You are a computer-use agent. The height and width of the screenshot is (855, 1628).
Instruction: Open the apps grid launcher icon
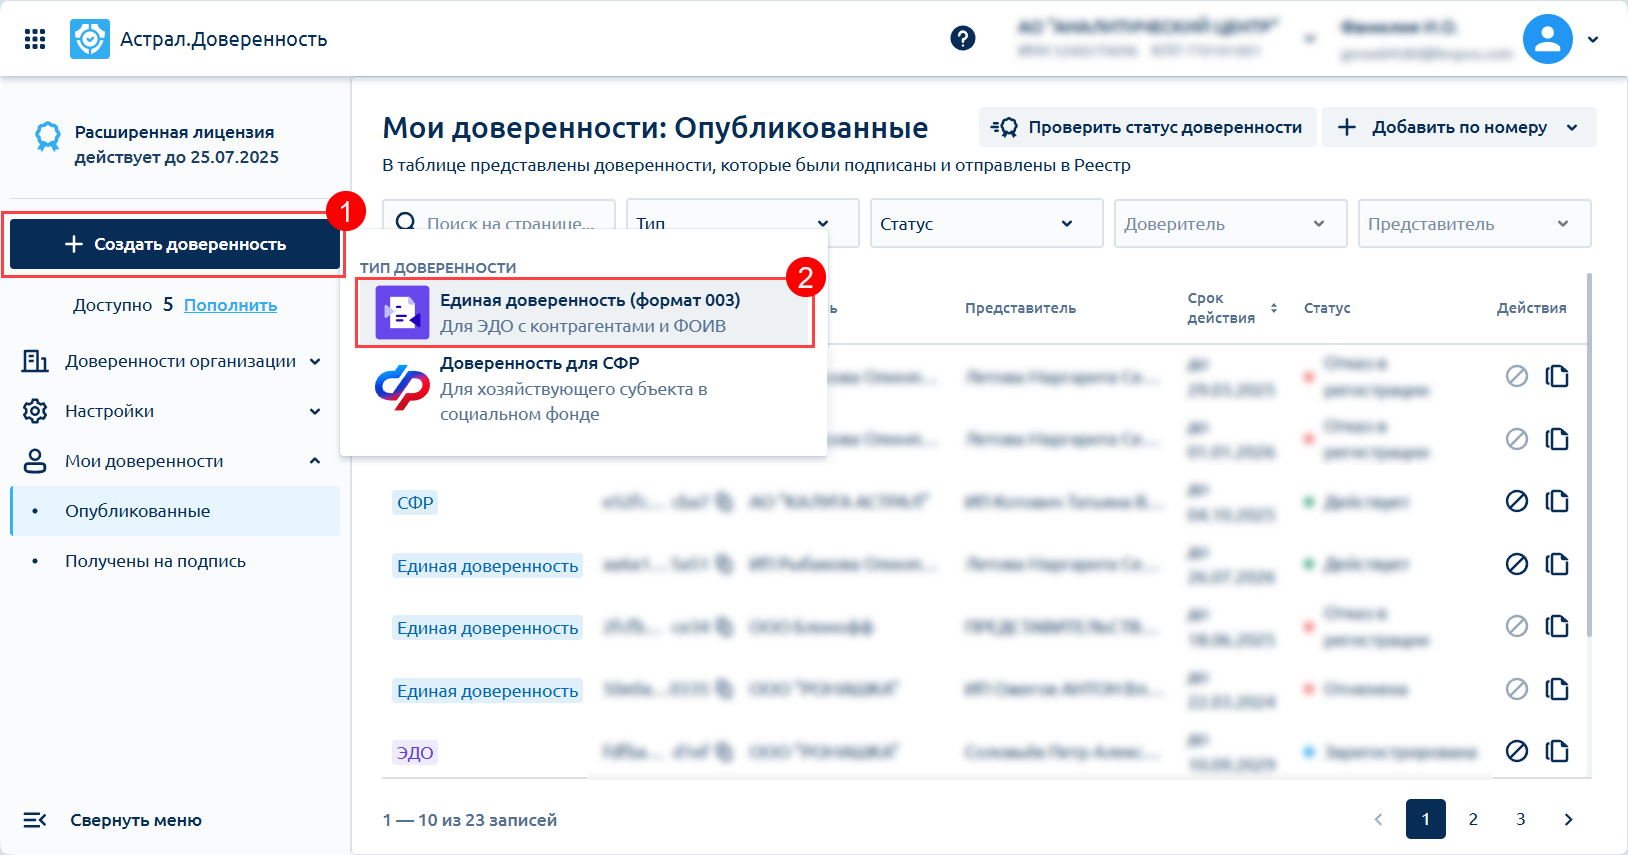click(35, 39)
